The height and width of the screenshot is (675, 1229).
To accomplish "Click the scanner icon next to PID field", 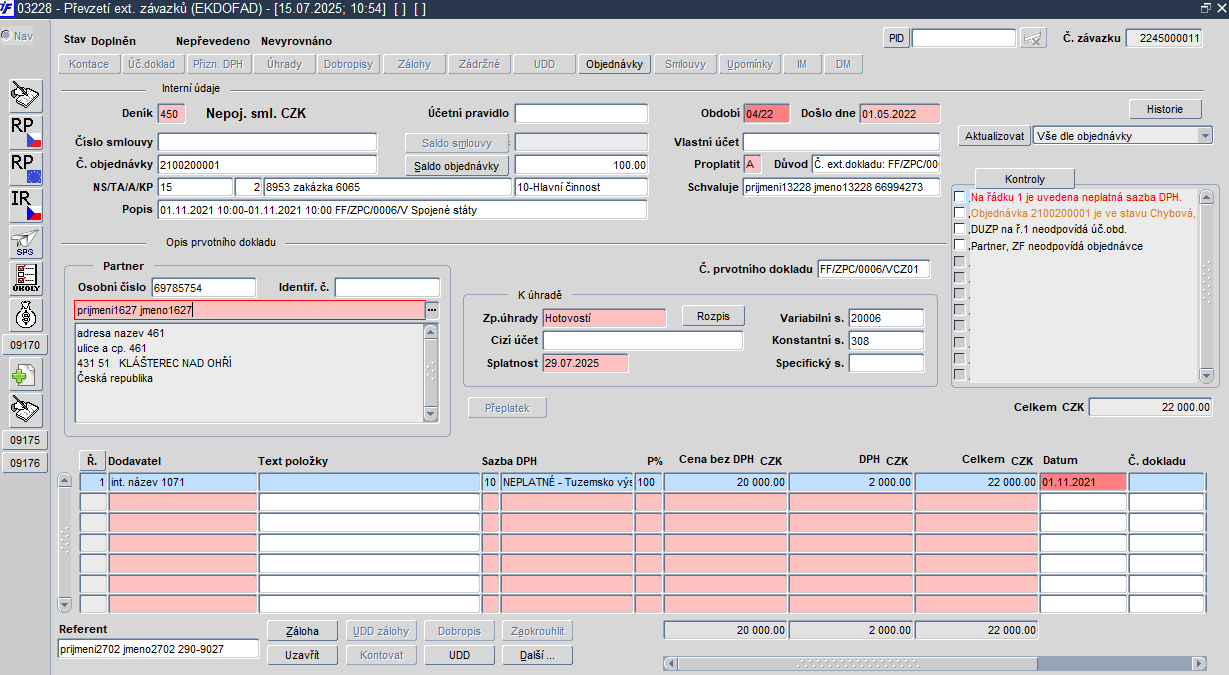I will click(x=1033, y=38).
